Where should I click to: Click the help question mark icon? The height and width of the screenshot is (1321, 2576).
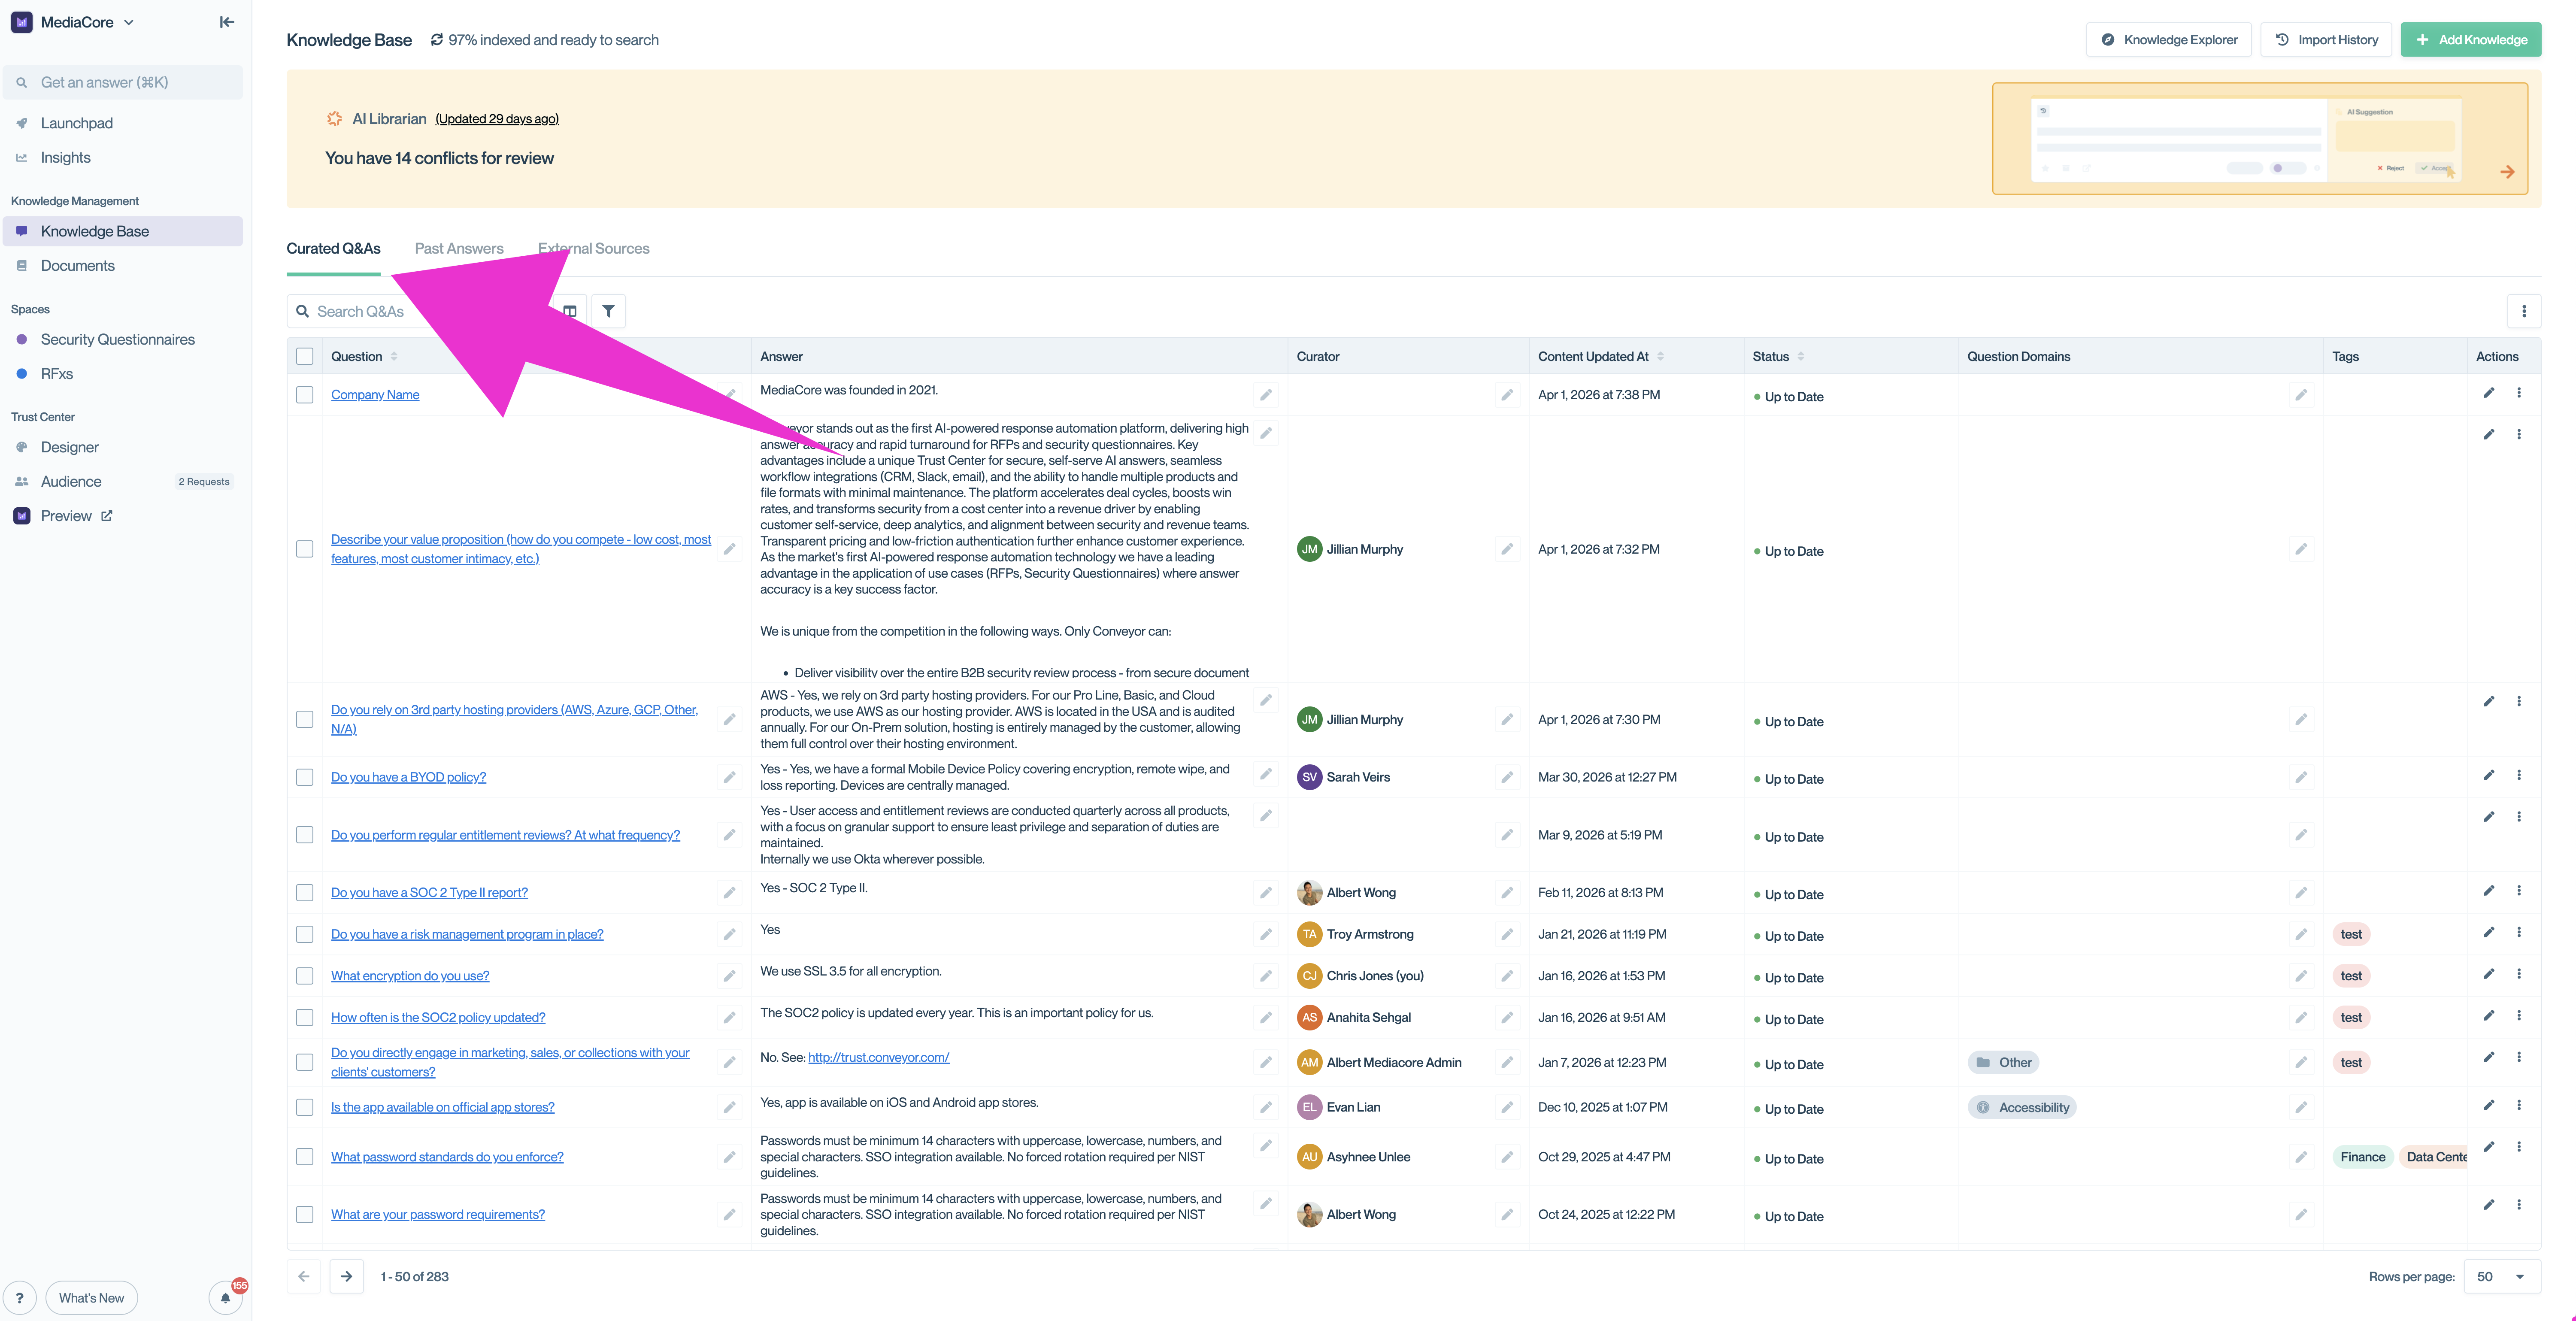[19, 1298]
